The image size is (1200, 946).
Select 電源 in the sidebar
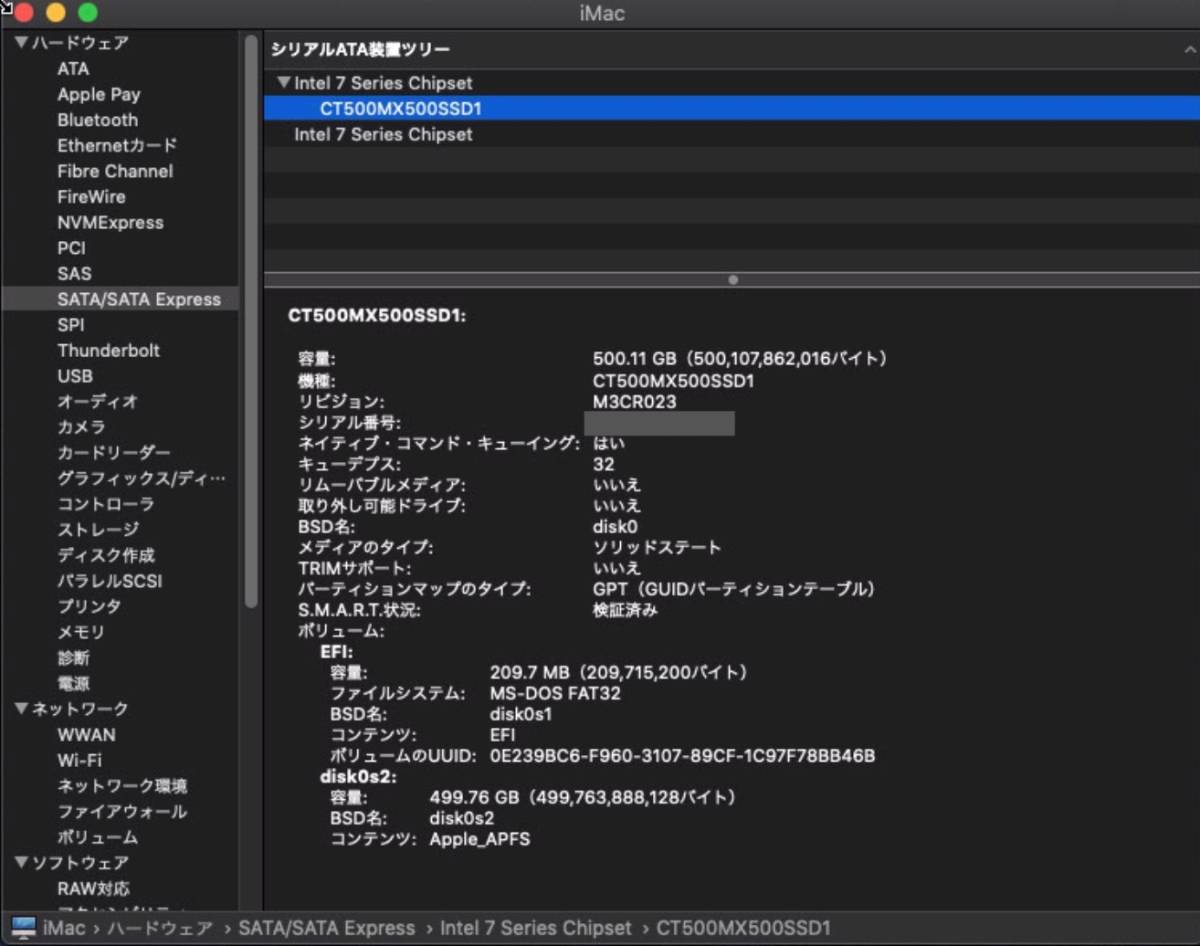(73, 683)
